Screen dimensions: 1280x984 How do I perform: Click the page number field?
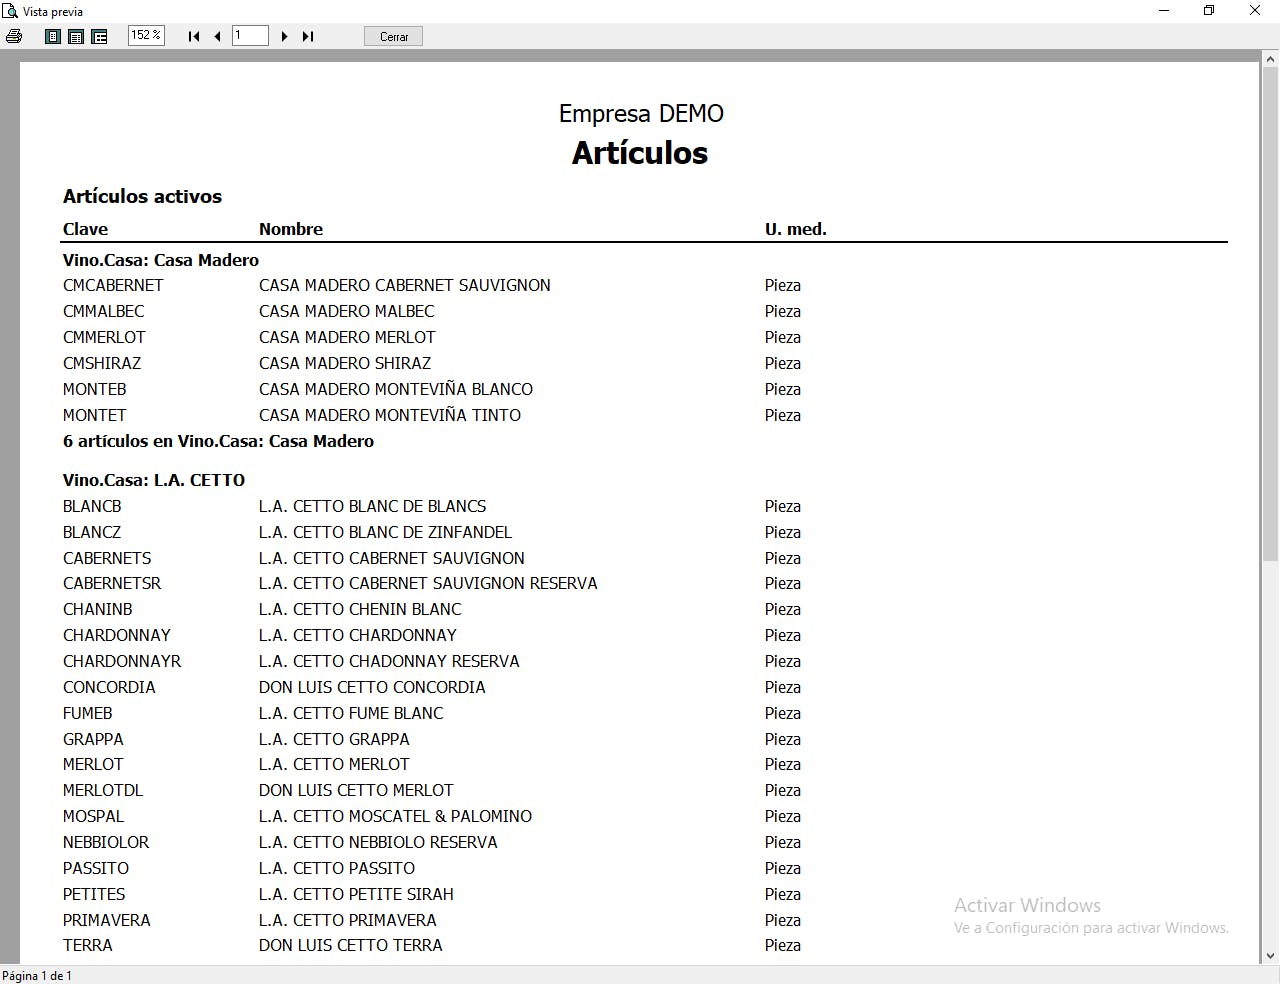tap(250, 36)
